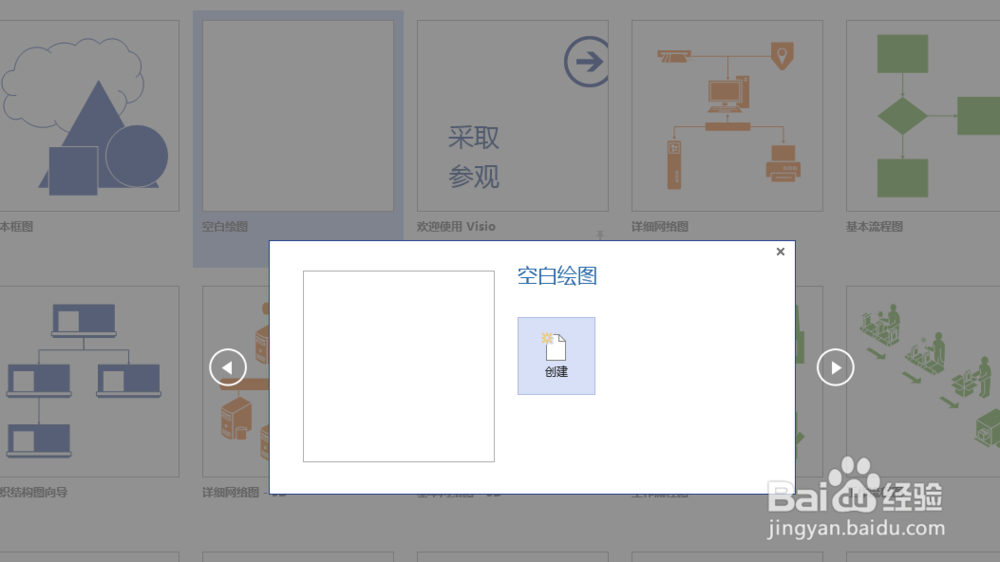Screen dimensions: 1000x562
Task: Select the 空白绘图 template thumbnail
Action: coord(298,115)
